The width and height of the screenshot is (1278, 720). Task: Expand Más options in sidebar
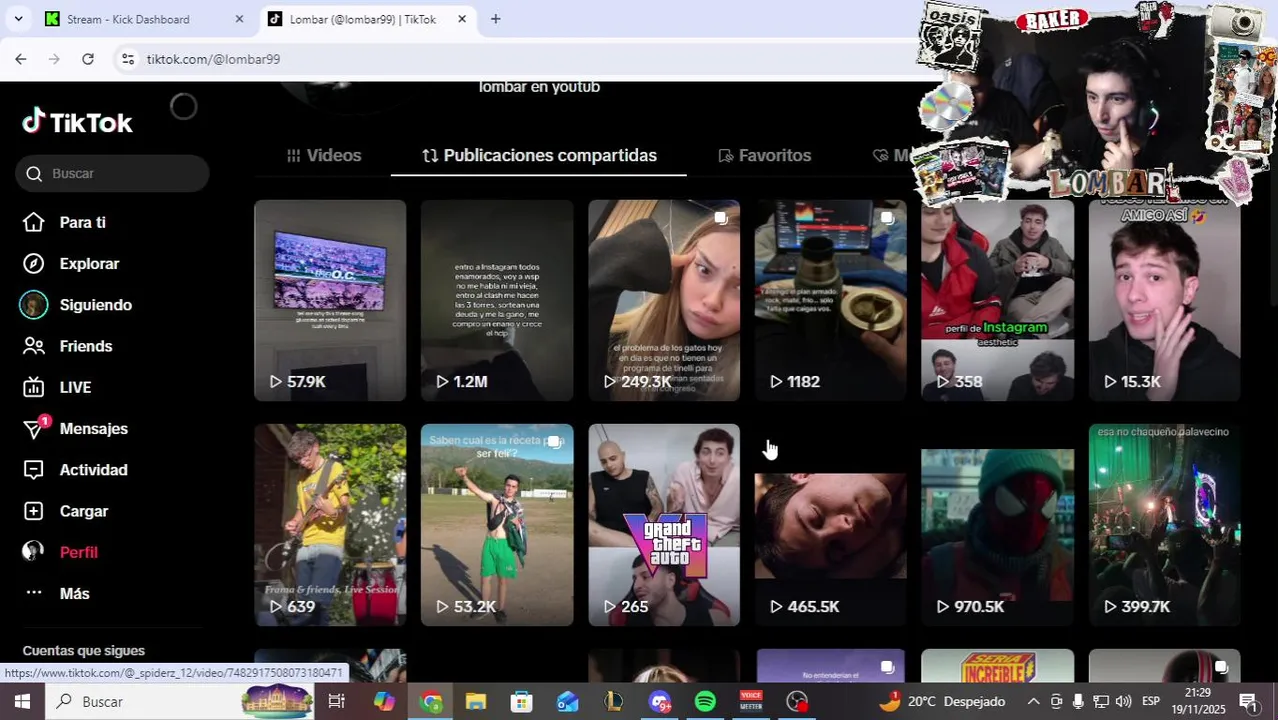point(56,593)
